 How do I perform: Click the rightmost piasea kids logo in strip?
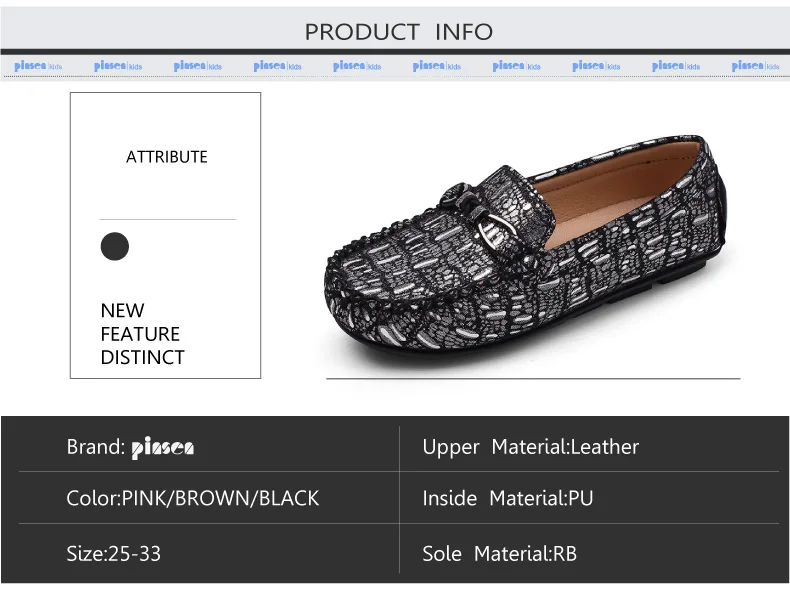tap(755, 66)
